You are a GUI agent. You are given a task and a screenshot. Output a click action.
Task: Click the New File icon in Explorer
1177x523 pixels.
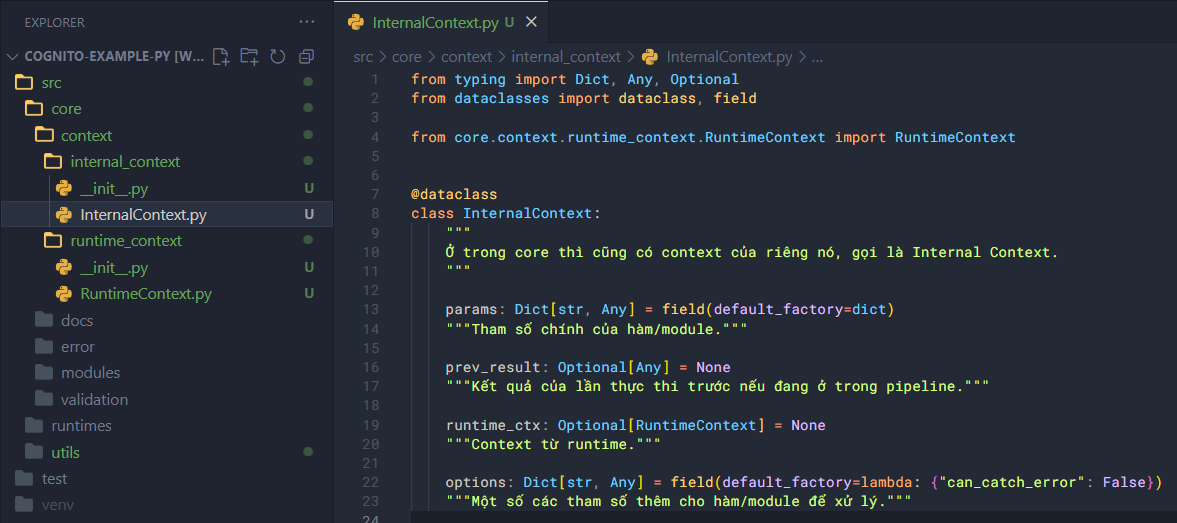tap(221, 57)
